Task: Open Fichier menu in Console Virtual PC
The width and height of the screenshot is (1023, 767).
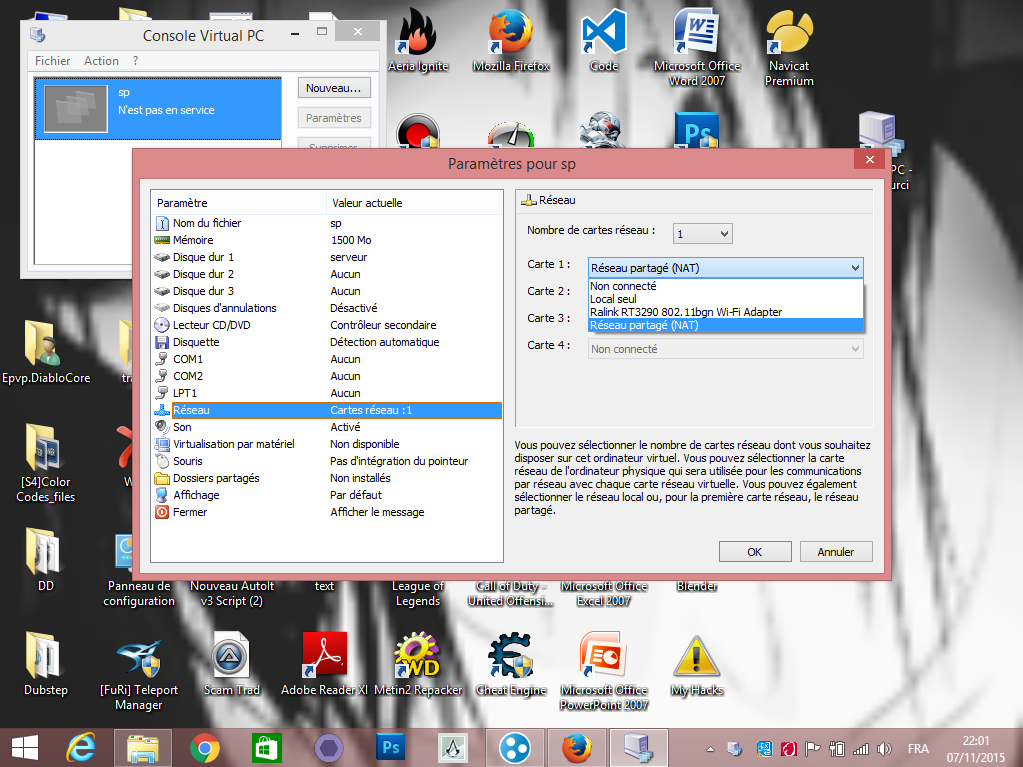Action: [x=52, y=61]
